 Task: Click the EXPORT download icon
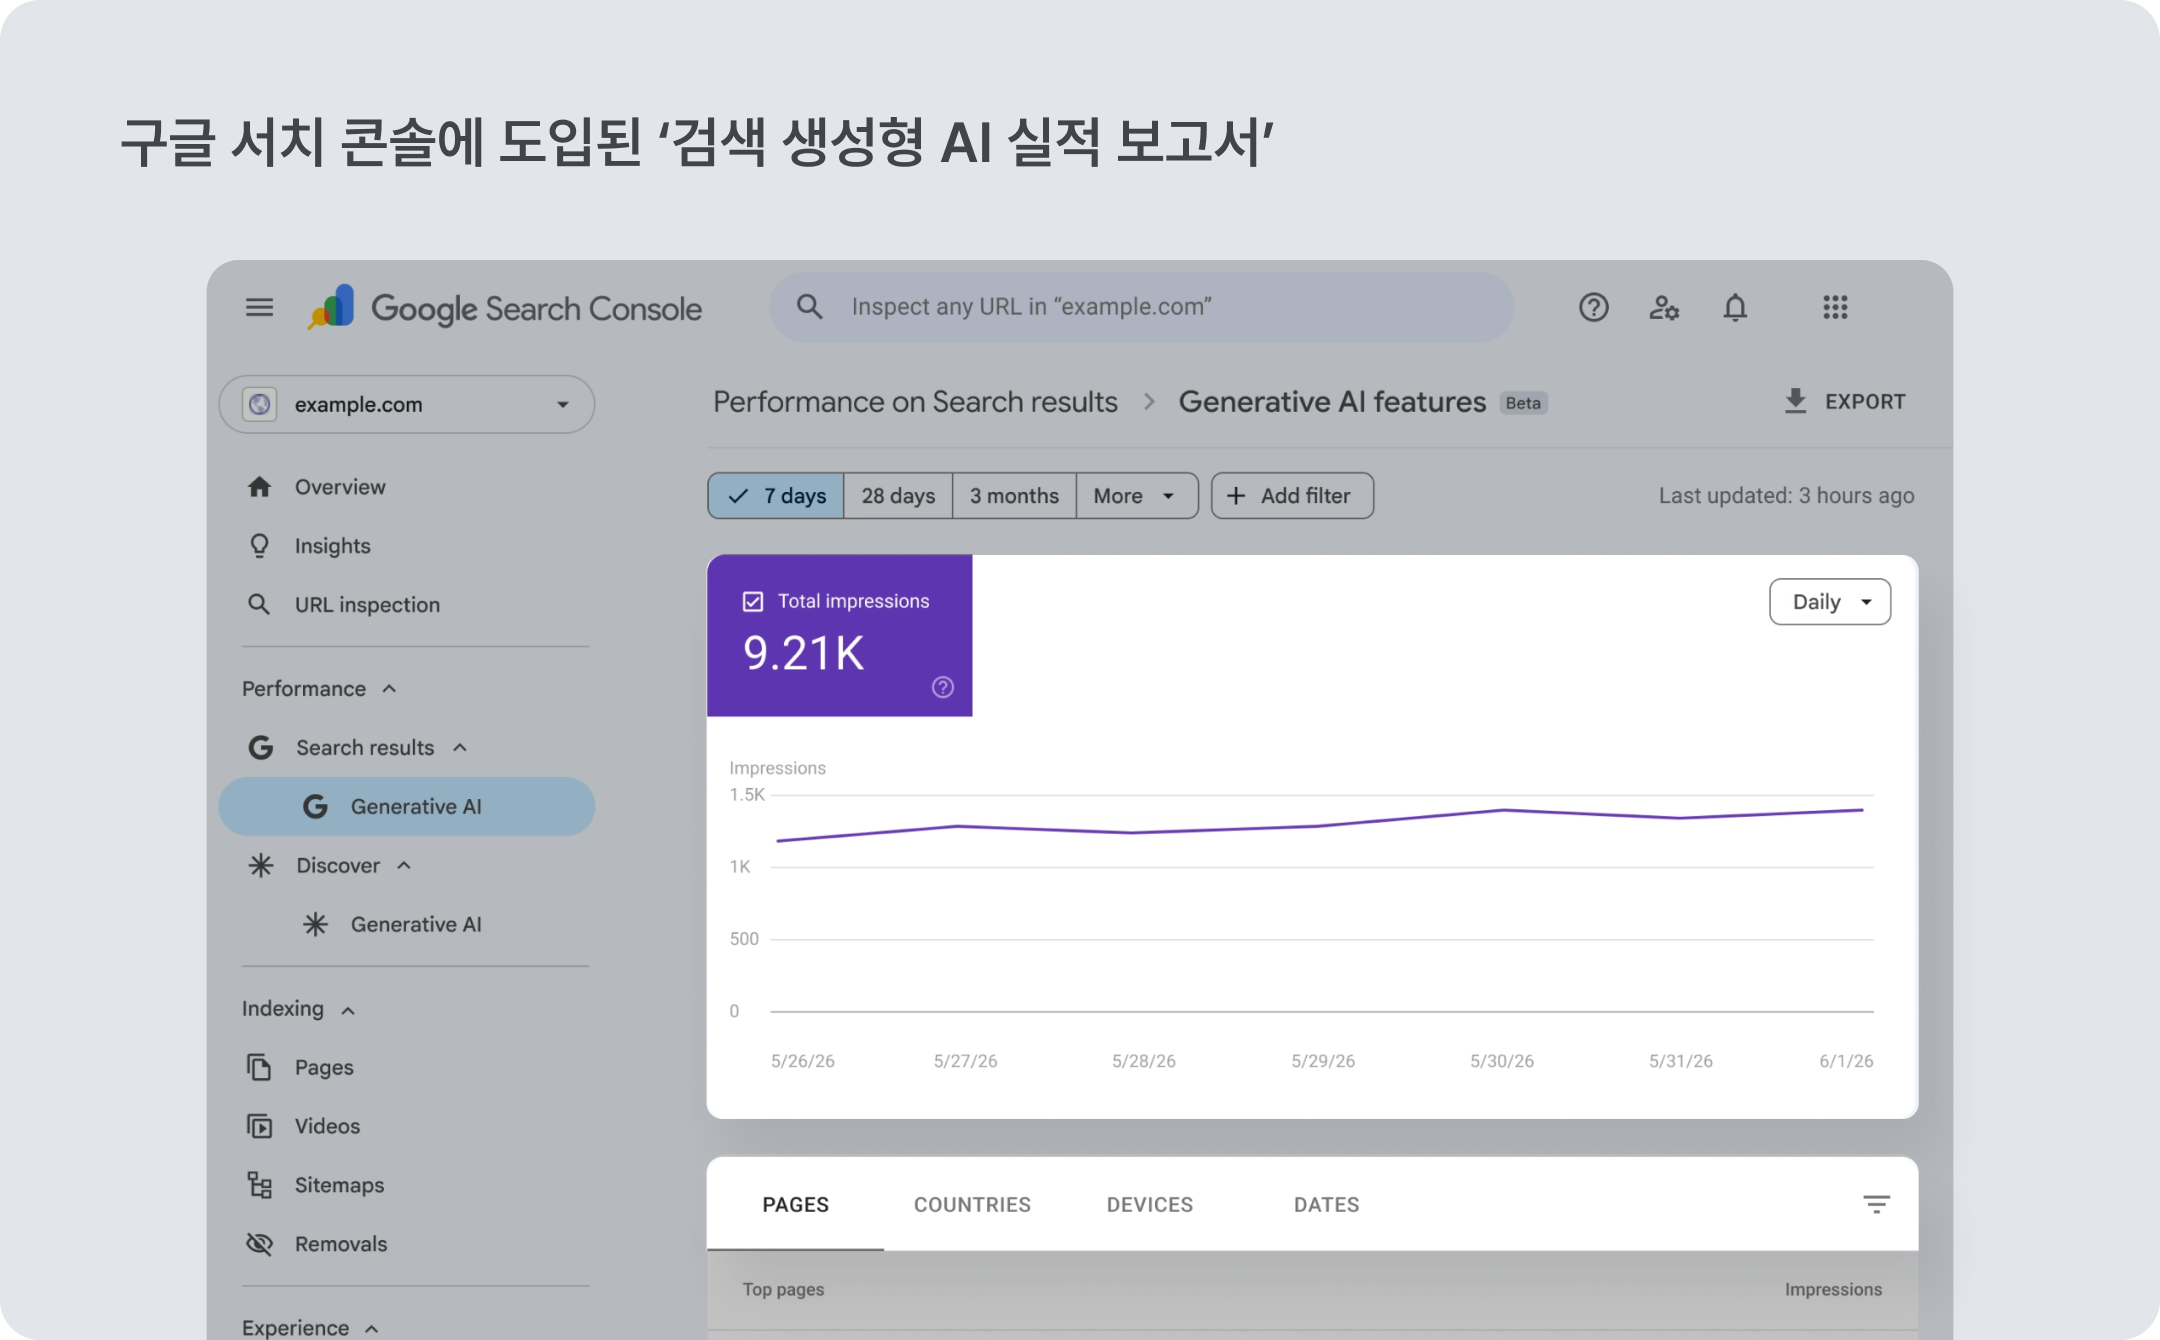(x=1795, y=401)
